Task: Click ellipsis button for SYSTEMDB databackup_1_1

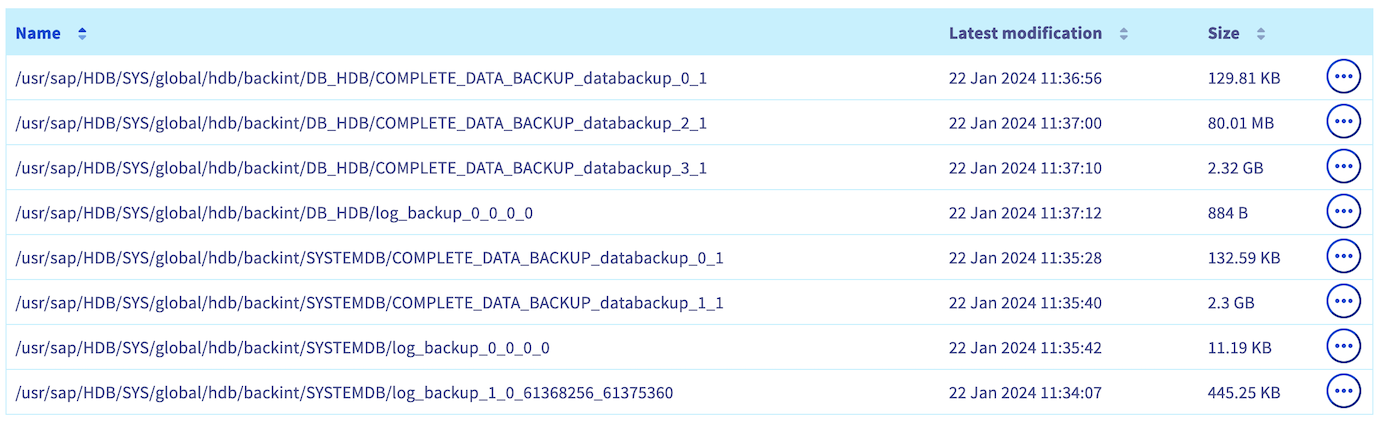Action: point(1343,302)
